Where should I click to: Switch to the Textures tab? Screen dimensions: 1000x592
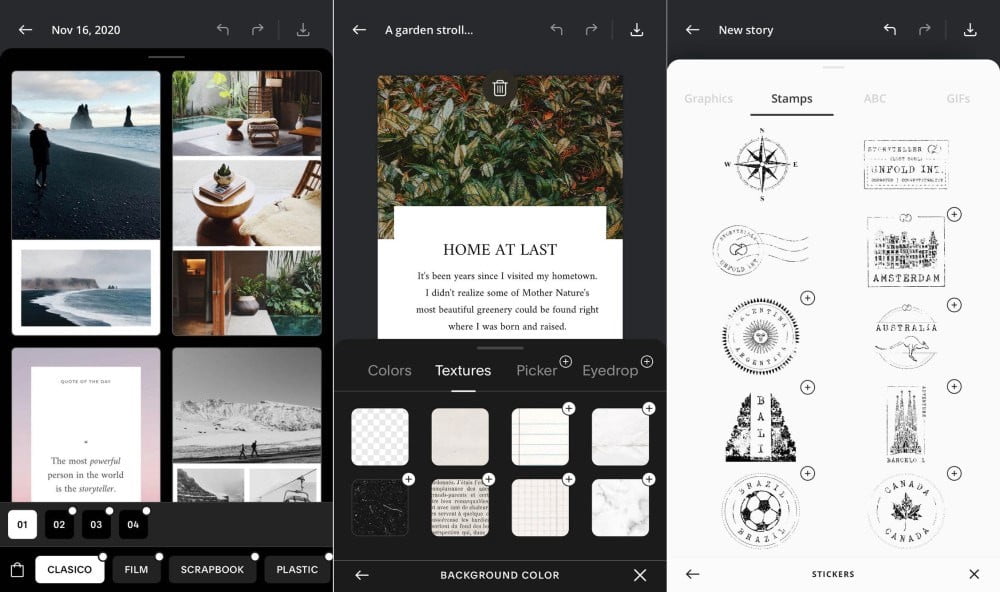click(x=463, y=370)
